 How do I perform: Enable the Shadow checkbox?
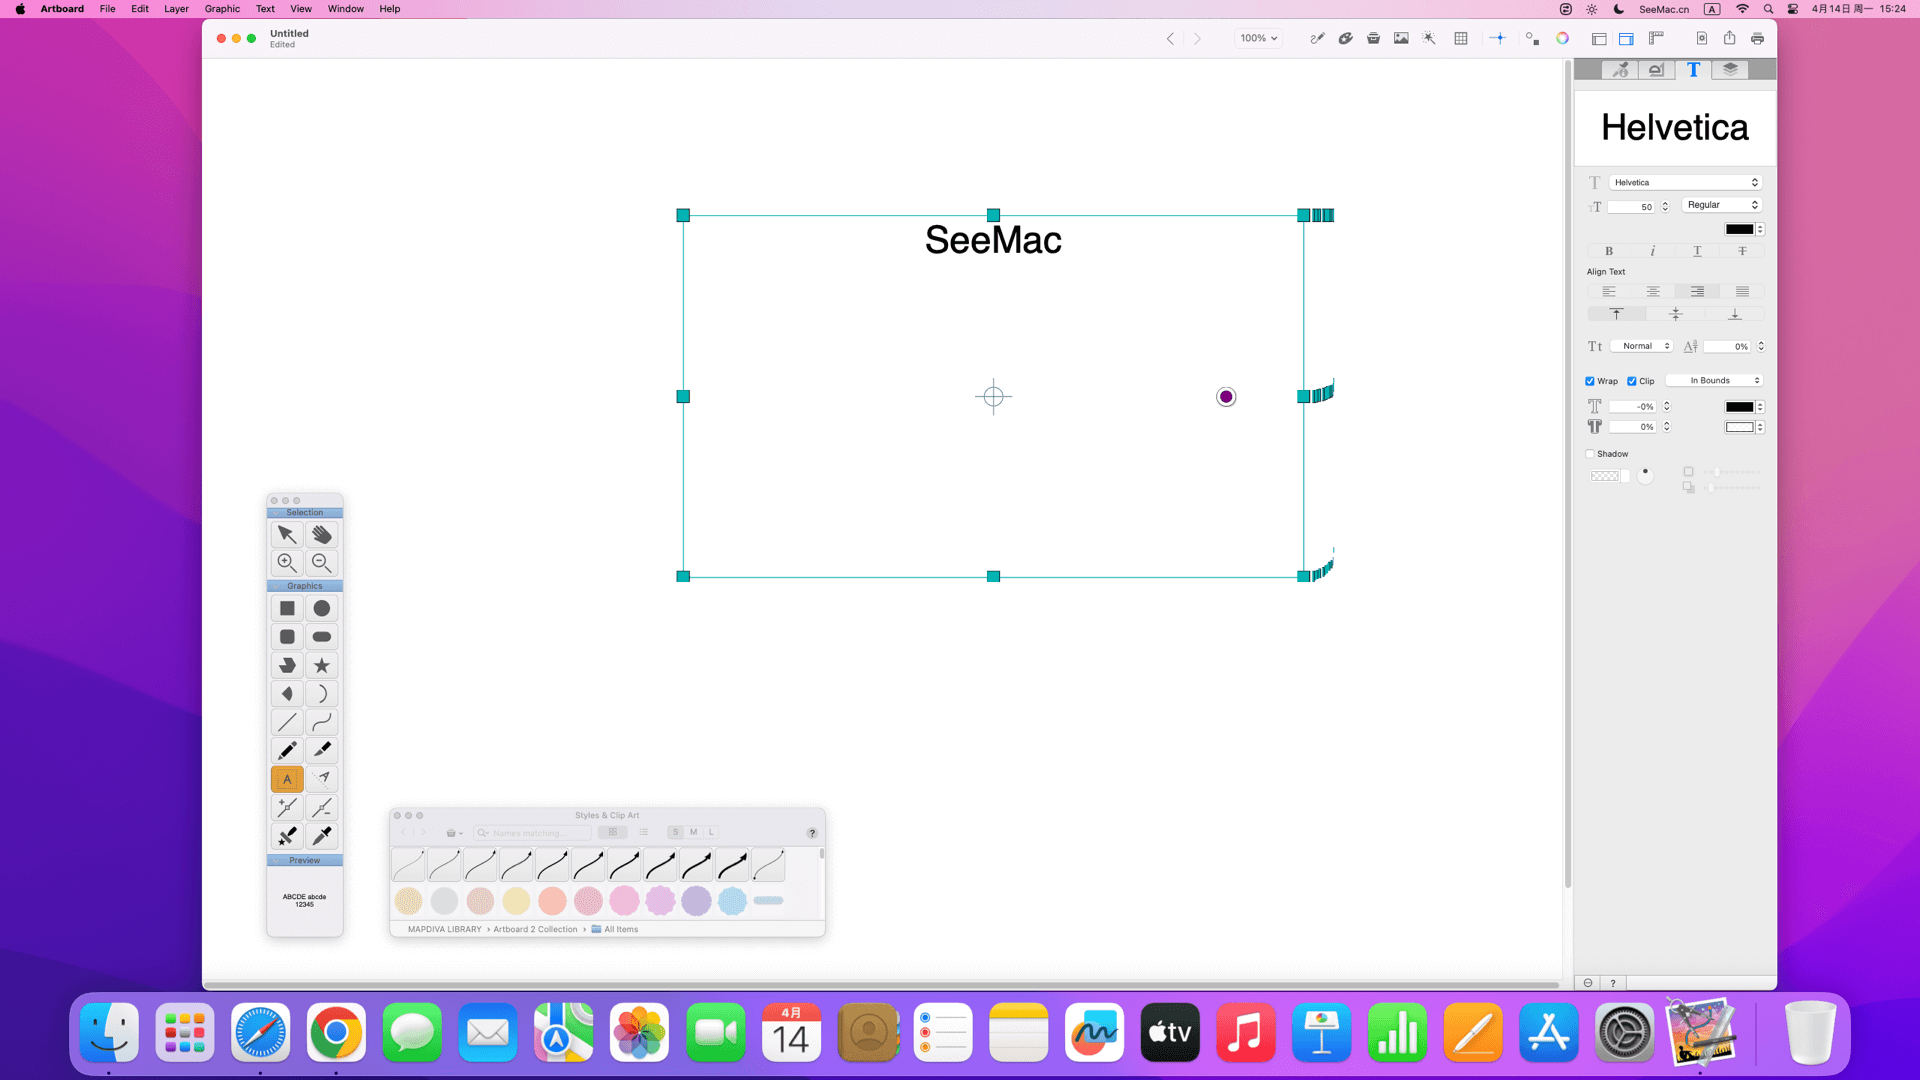pos(1590,454)
